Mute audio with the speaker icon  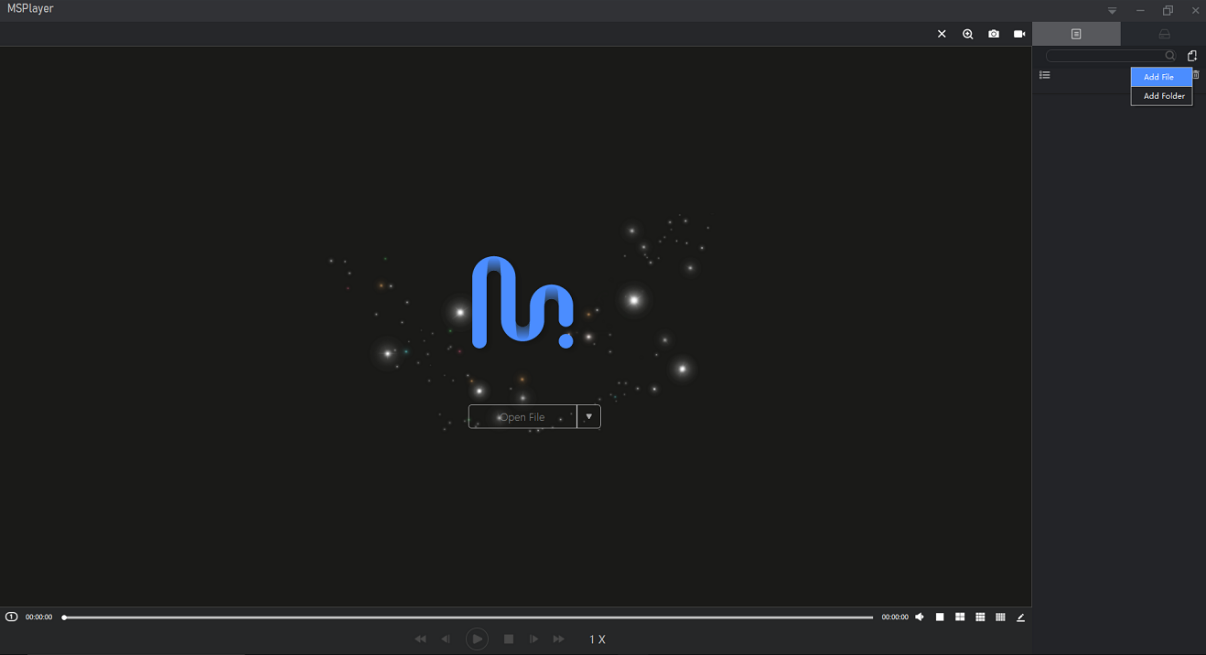click(x=920, y=617)
